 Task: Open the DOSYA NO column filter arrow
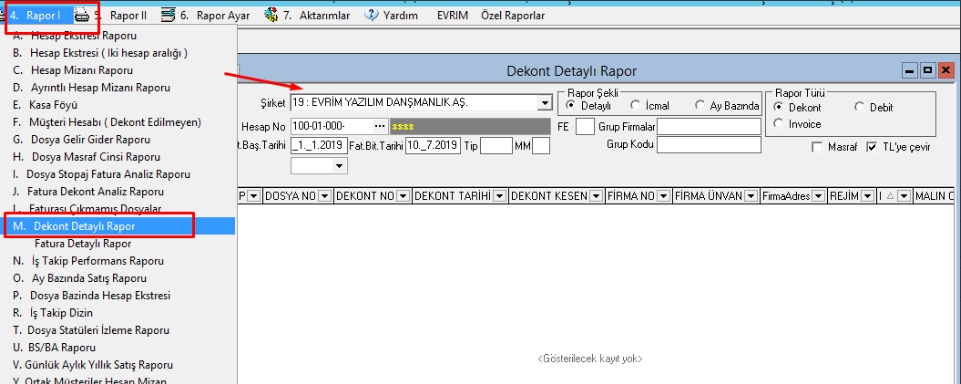(325, 196)
